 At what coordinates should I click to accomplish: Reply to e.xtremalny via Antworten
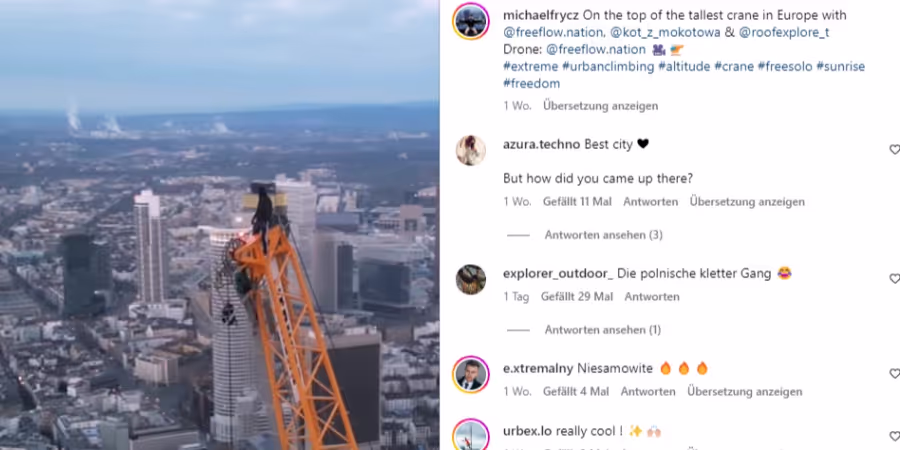coord(648,391)
